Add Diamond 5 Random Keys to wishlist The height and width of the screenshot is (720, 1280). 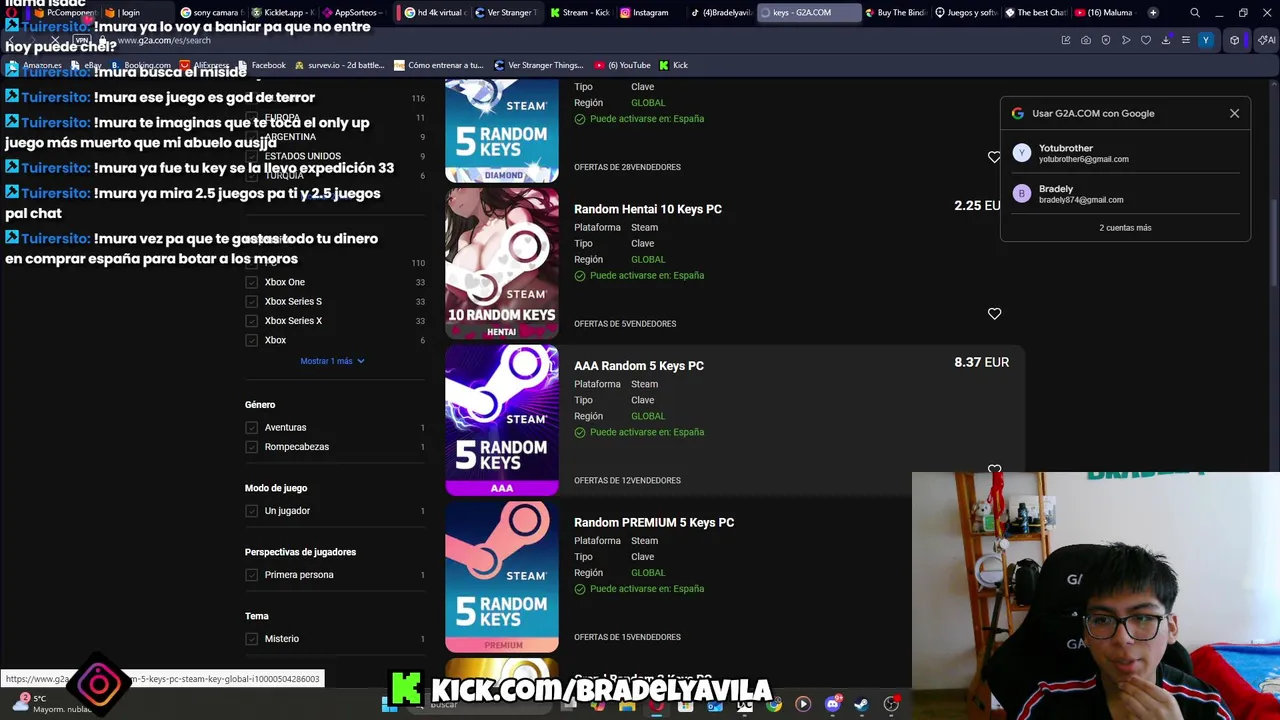point(994,157)
